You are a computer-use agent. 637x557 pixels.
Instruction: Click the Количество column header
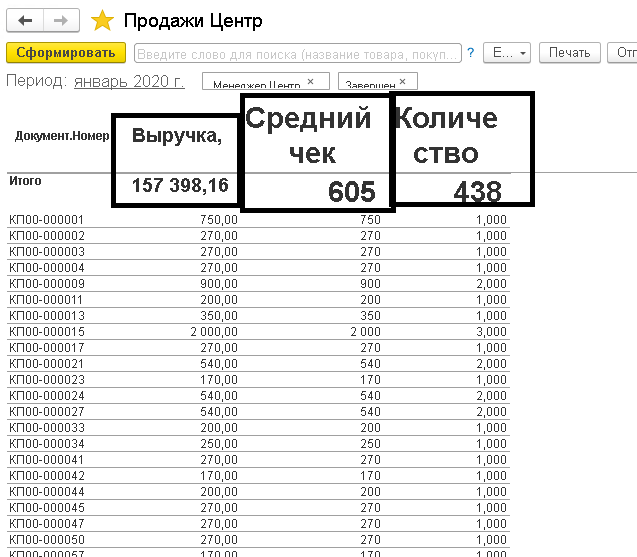click(447, 135)
